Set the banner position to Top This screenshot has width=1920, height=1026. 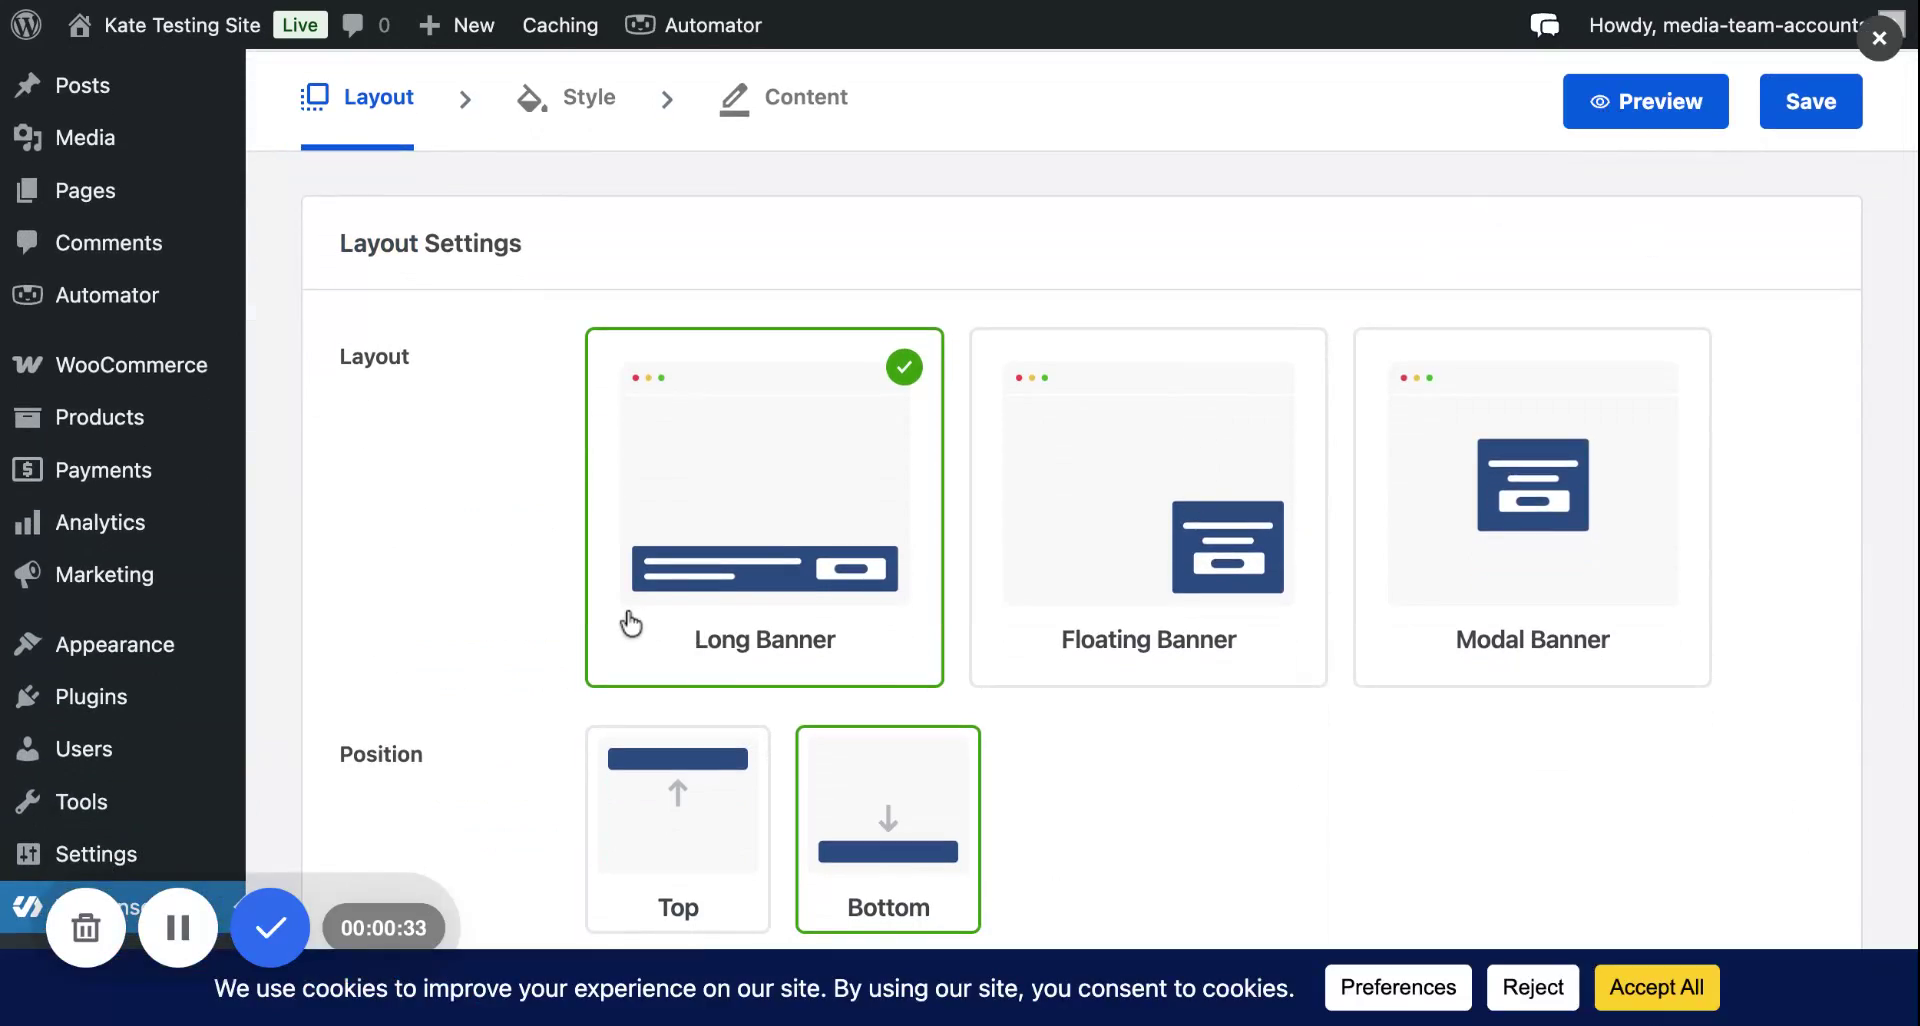pyautogui.click(x=678, y=829)
